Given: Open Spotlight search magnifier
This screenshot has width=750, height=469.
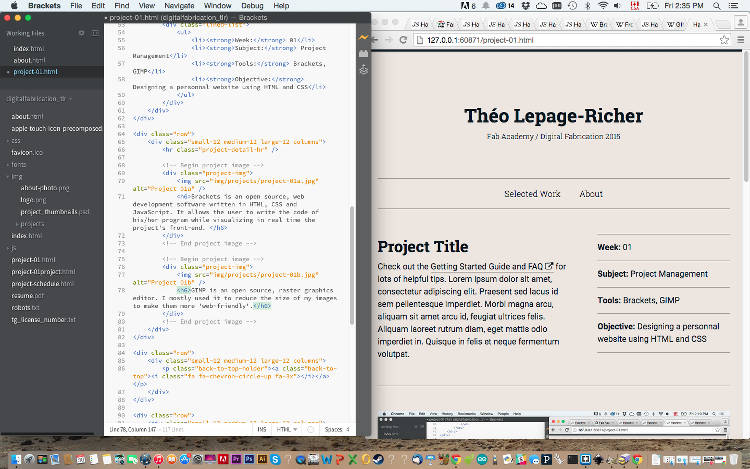Looking at the screenshot, I should point(717,6).
